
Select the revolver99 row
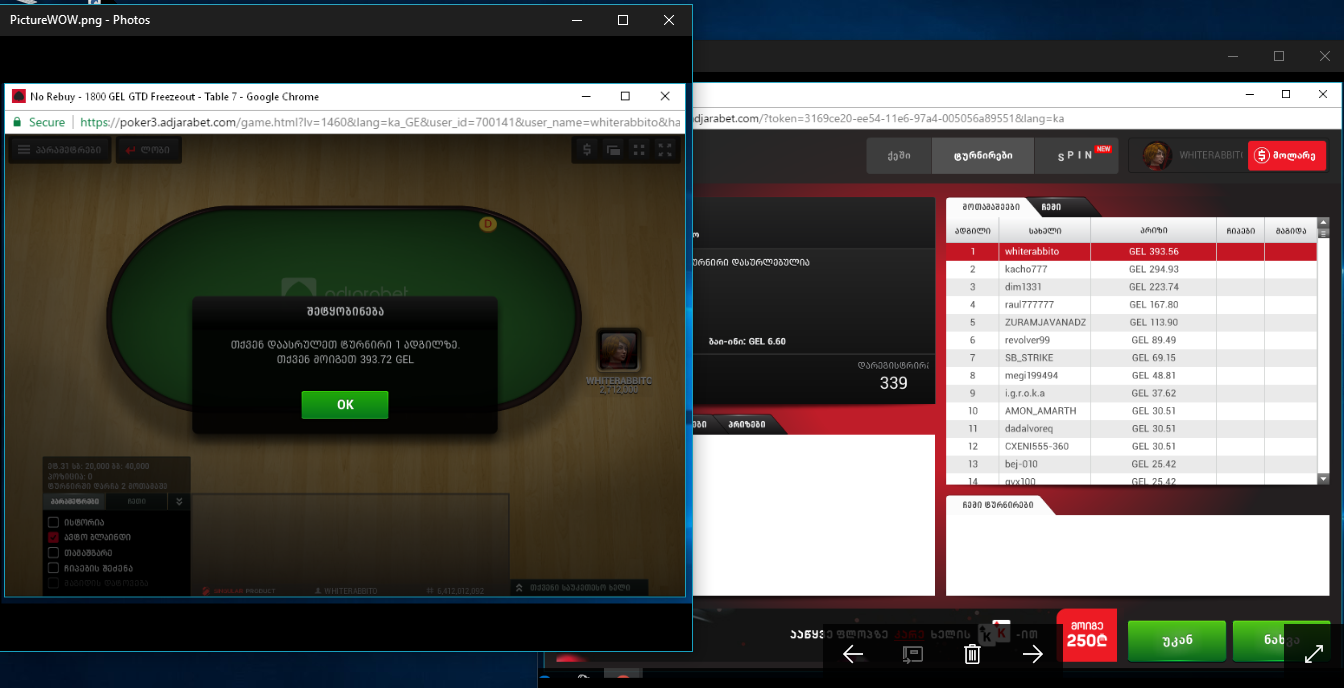1131,340
